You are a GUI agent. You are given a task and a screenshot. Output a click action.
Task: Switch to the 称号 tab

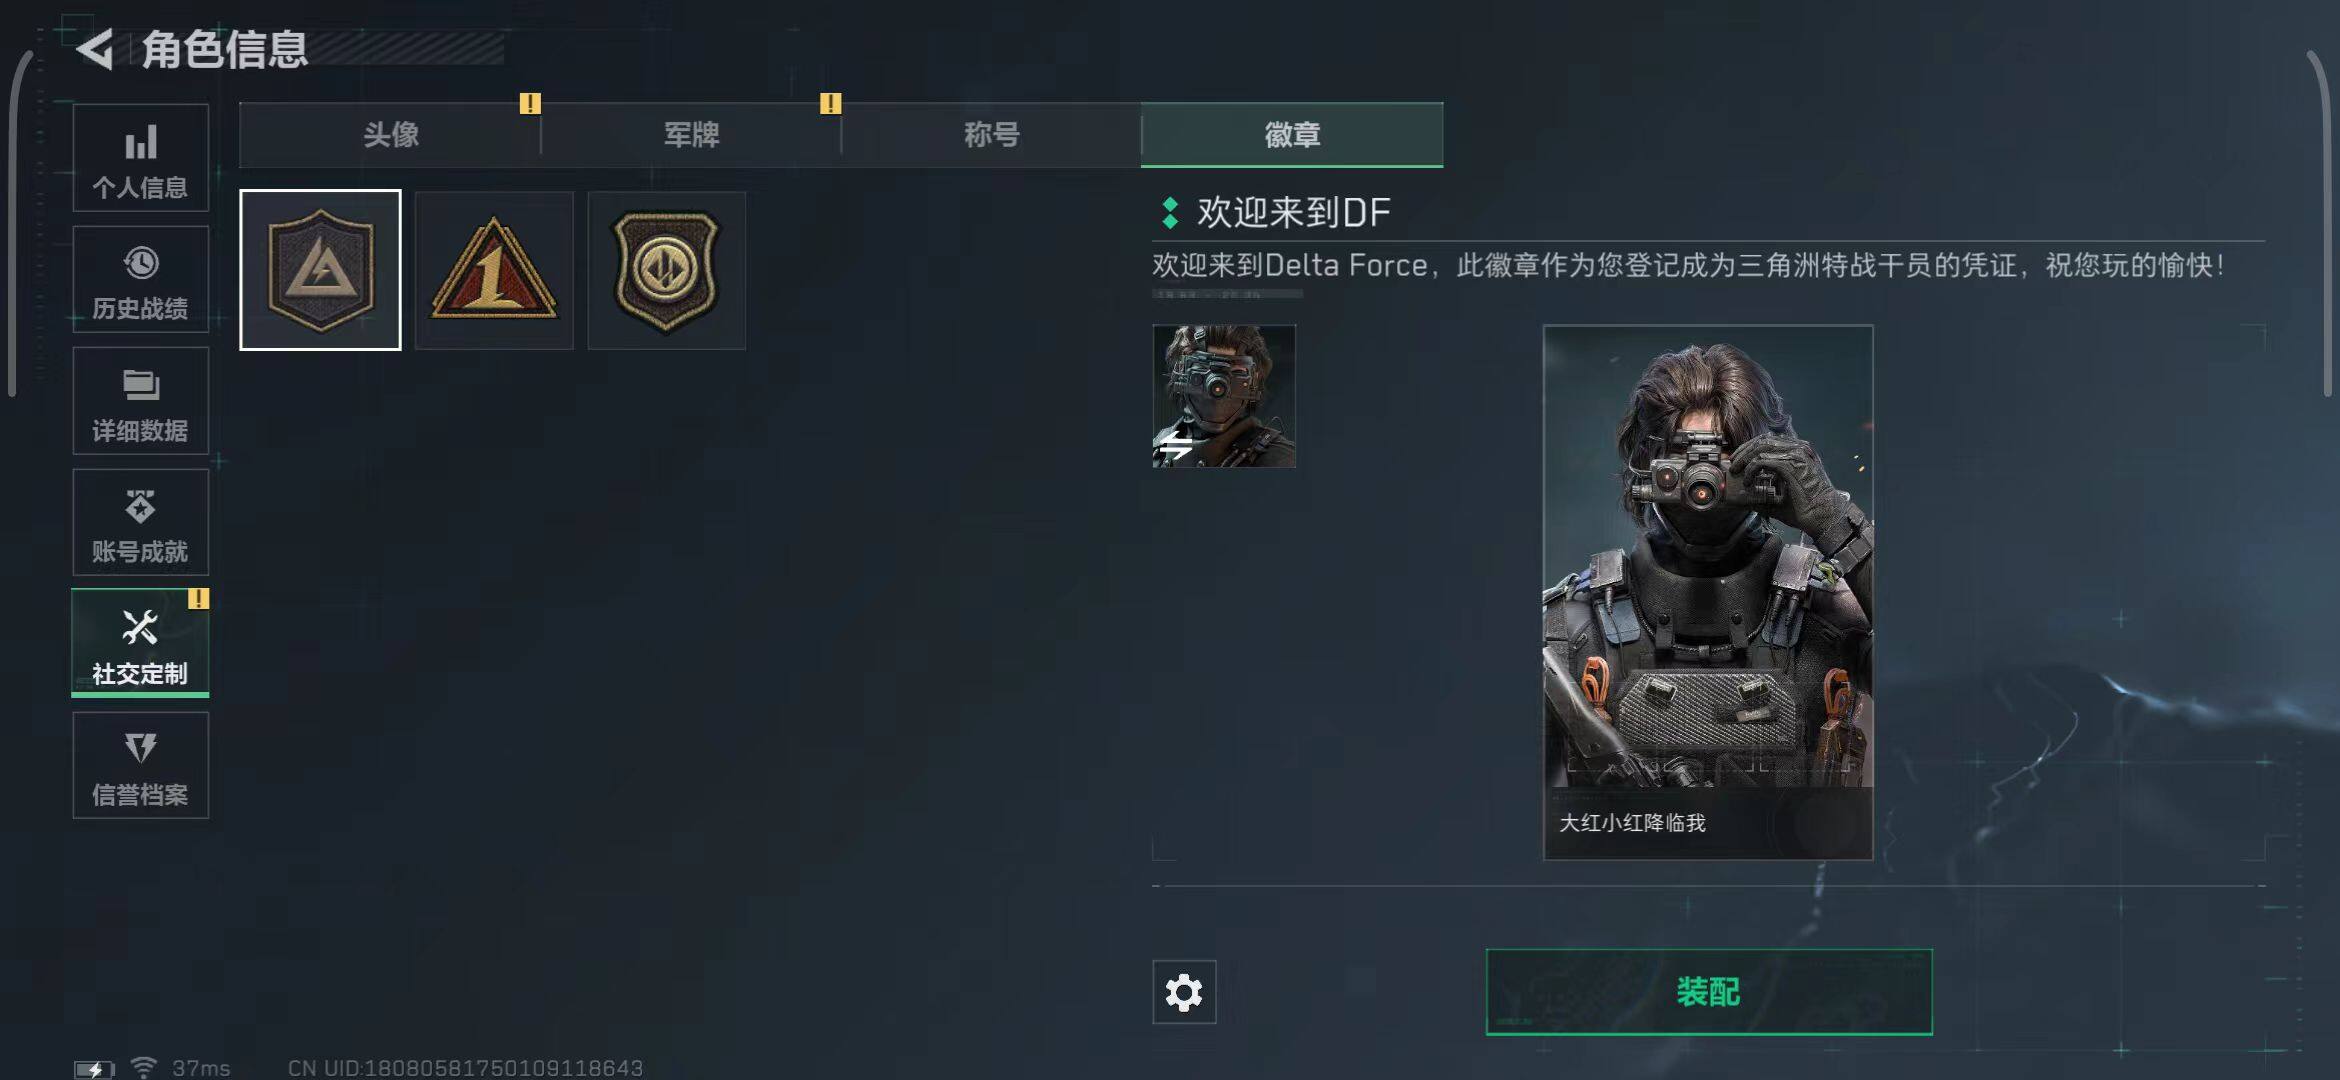pos(991,134)
